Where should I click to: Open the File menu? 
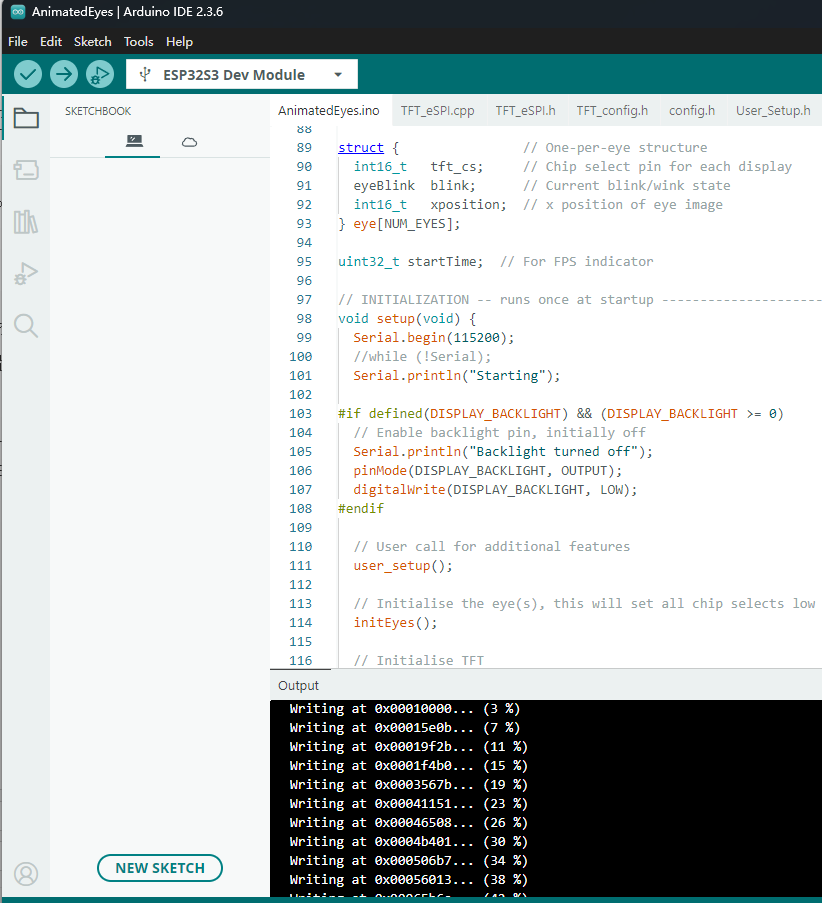(x=18, y=41)
